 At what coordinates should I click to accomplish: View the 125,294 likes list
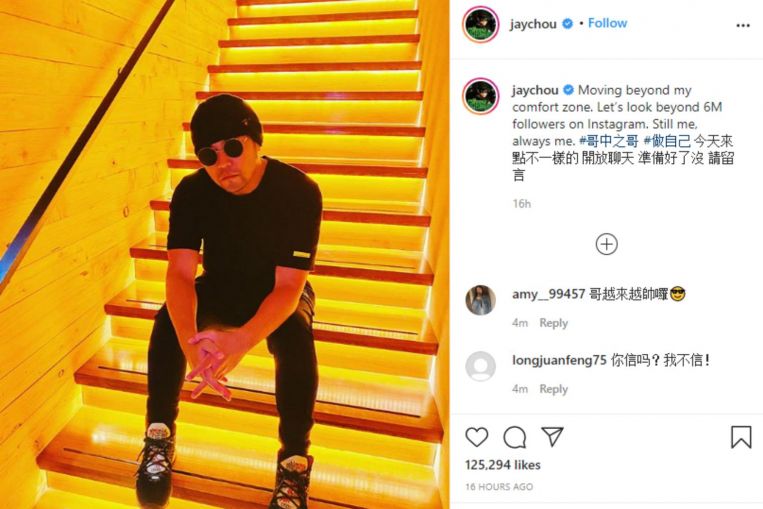point(503,465)
